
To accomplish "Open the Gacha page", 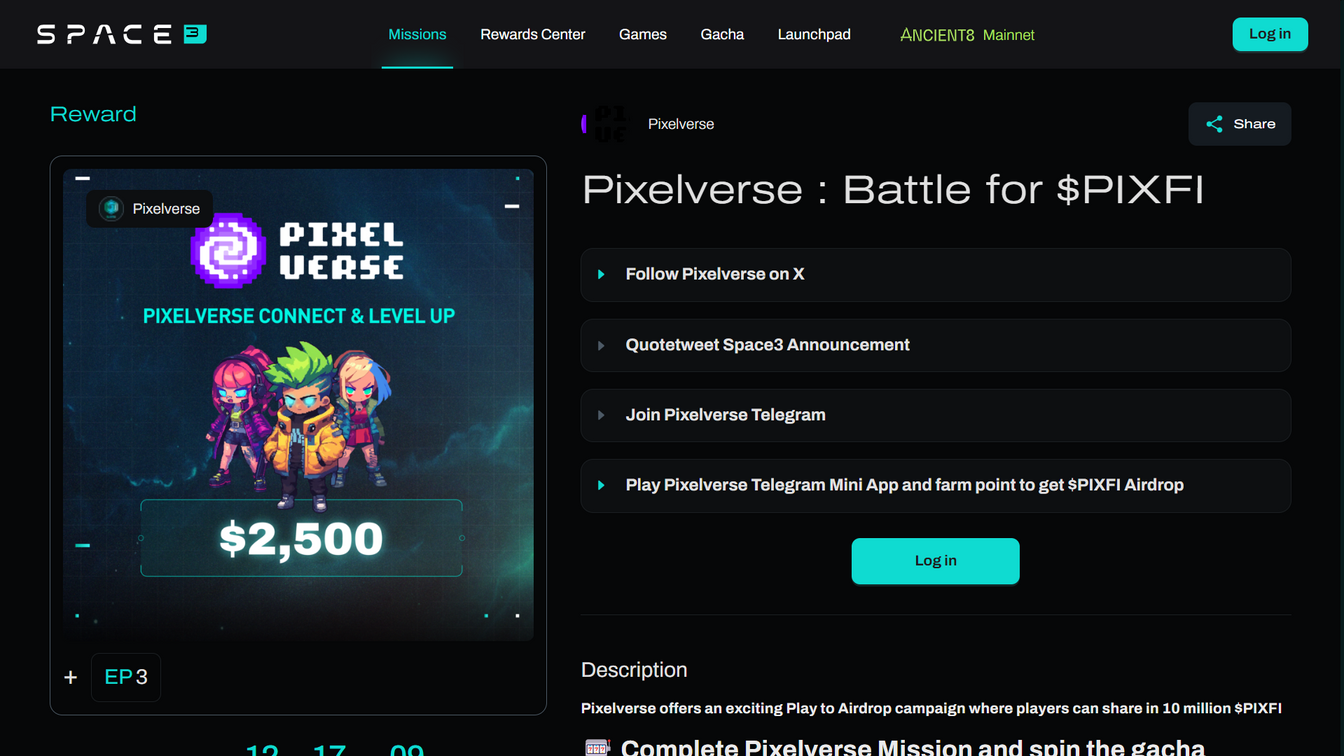I will click(722, 34).
